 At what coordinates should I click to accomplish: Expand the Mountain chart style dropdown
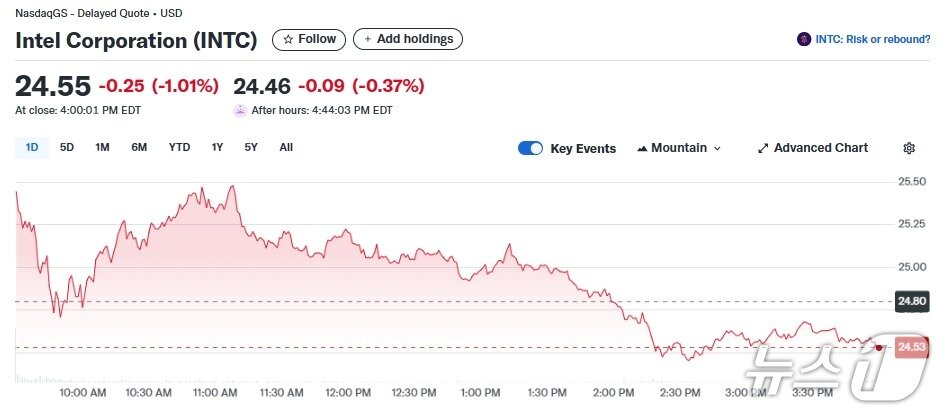click(x=716, y=148)
